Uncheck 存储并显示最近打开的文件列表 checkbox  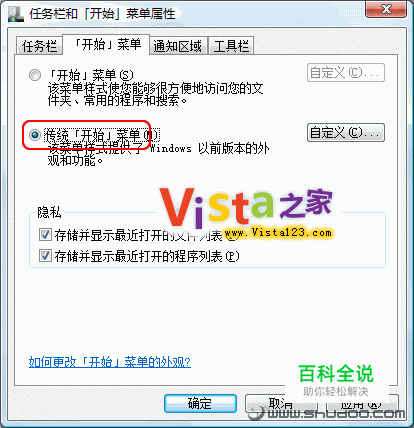click(45, 235)
